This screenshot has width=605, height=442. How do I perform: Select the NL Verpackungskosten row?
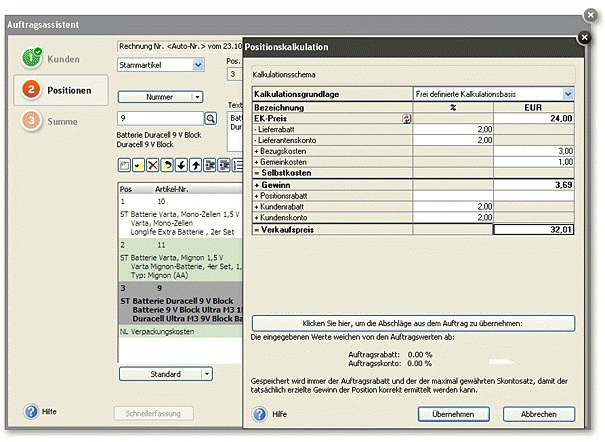pyautogui.click(x=181, y=331)
